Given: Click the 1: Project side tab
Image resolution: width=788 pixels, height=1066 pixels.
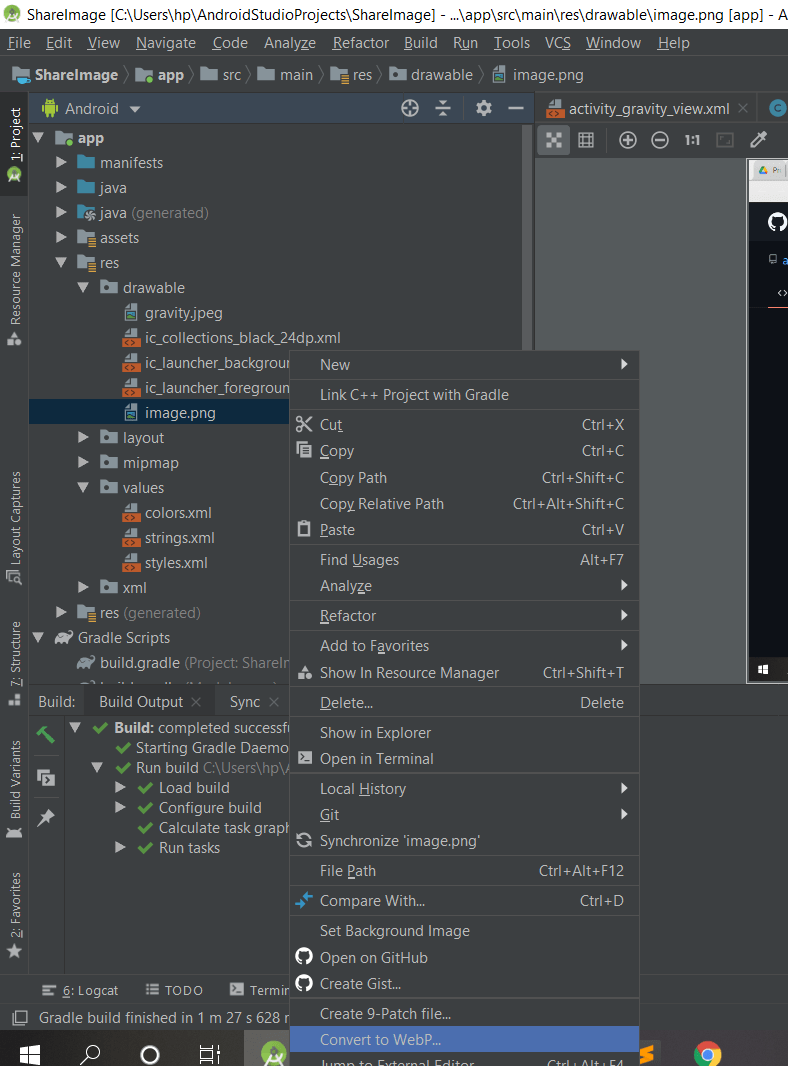Looking at the screenshot, I should pos(14,144).
